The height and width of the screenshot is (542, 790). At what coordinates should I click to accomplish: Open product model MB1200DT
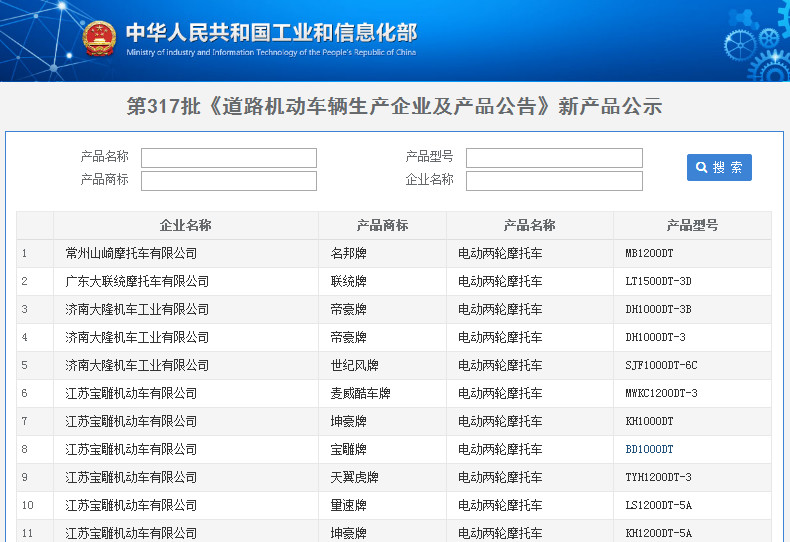coord(649,254)
